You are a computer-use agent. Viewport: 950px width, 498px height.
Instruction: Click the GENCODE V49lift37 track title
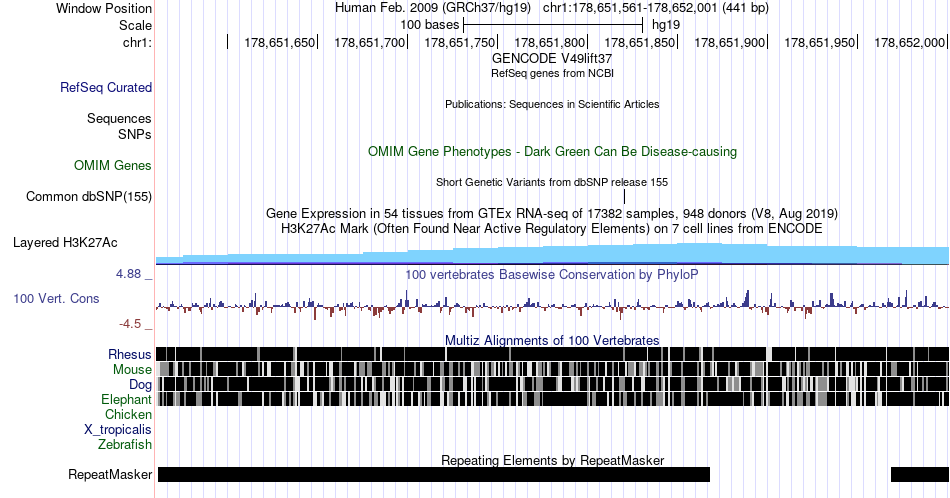point(552,59)
